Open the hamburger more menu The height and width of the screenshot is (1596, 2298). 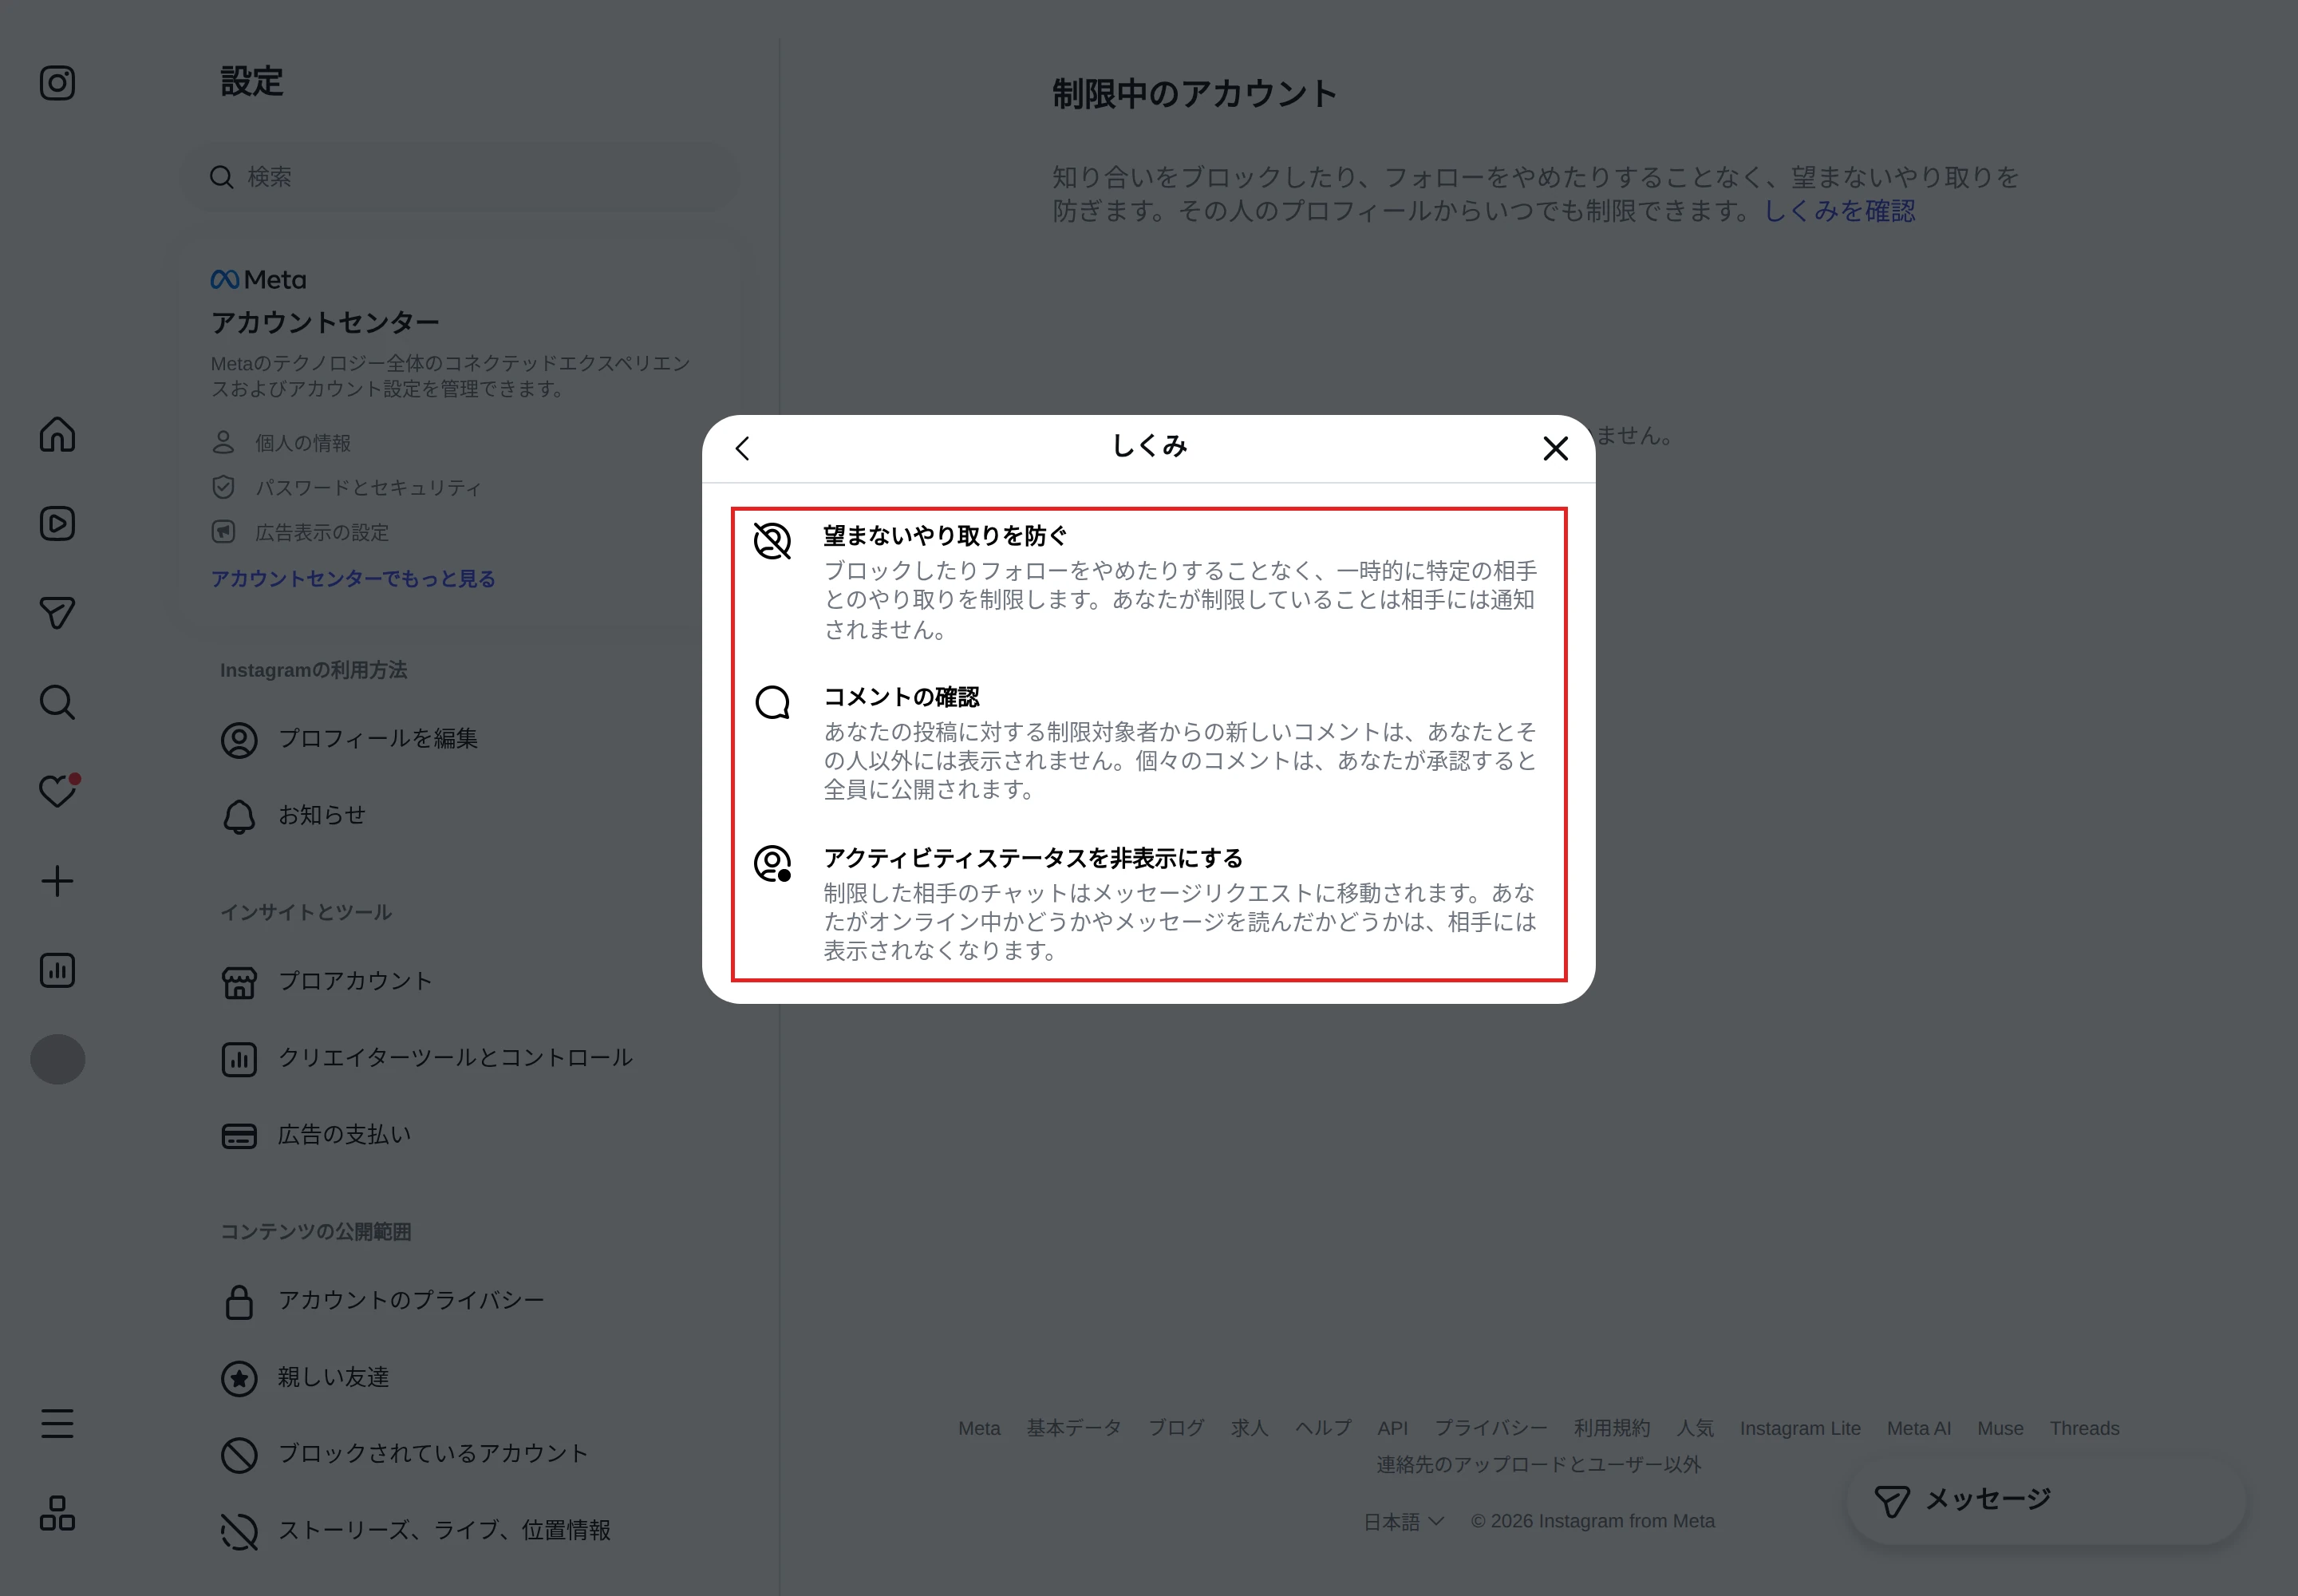57,1423
